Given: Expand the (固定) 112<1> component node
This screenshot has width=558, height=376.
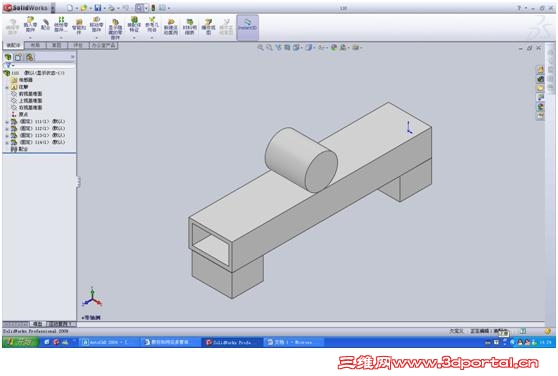Looking at the screenshot, I should [7, 128].
